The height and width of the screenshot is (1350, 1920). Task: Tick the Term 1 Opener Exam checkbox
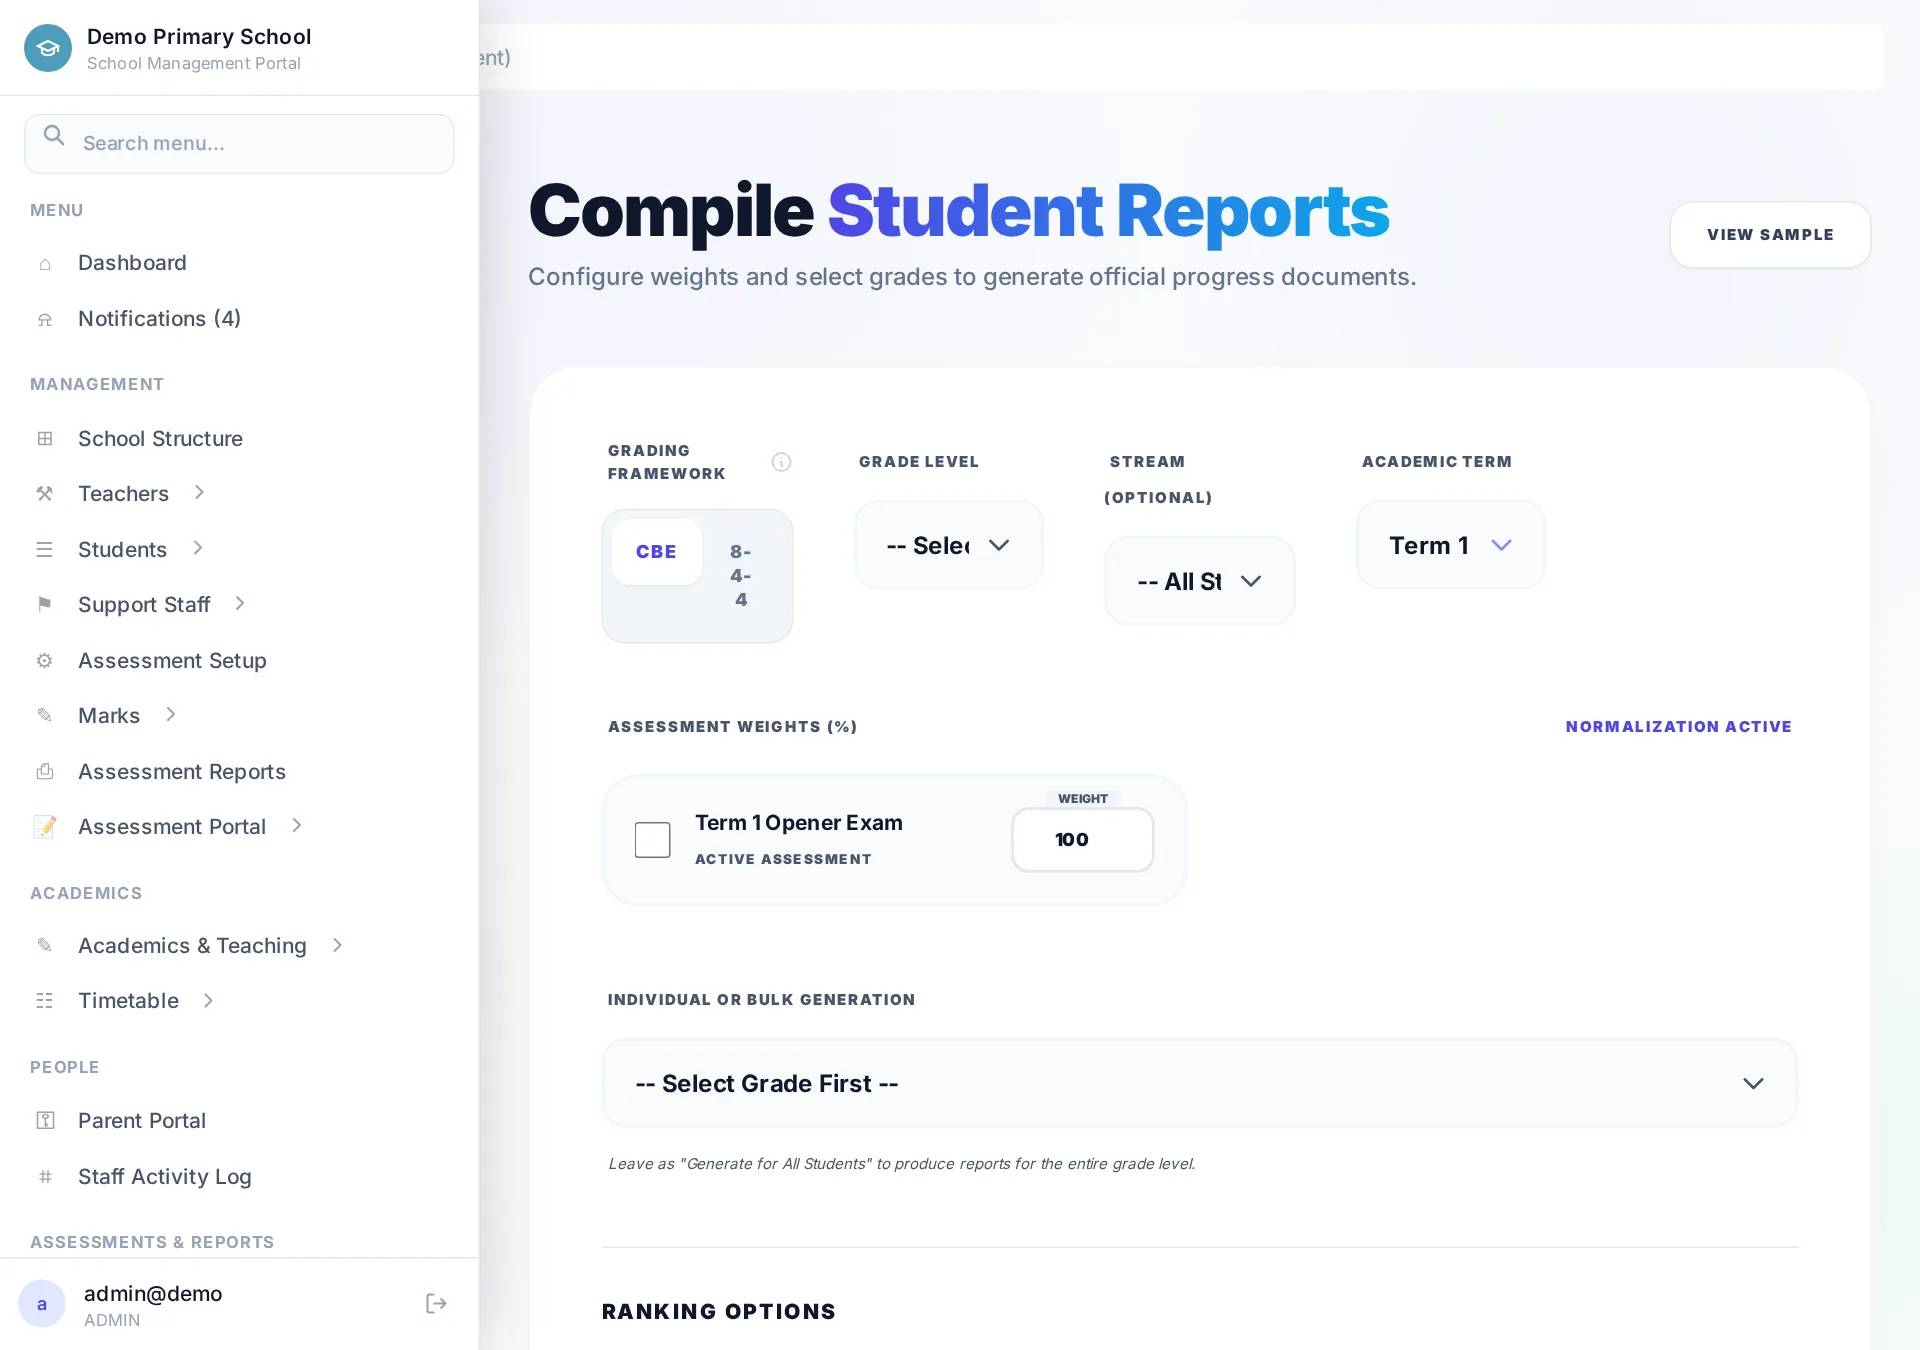coord(652,840)
